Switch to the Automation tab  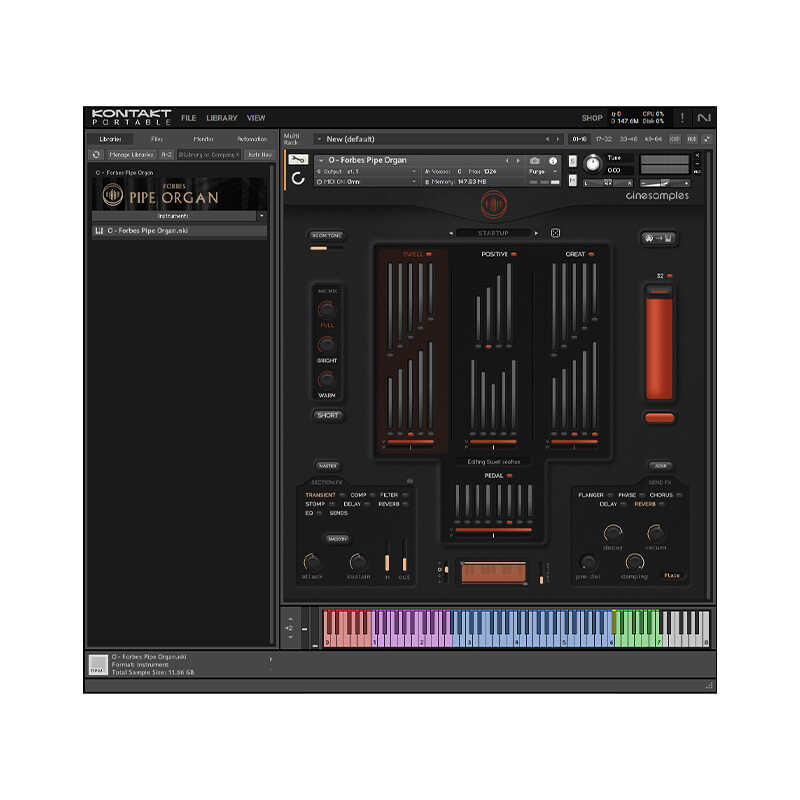[252, 139]
